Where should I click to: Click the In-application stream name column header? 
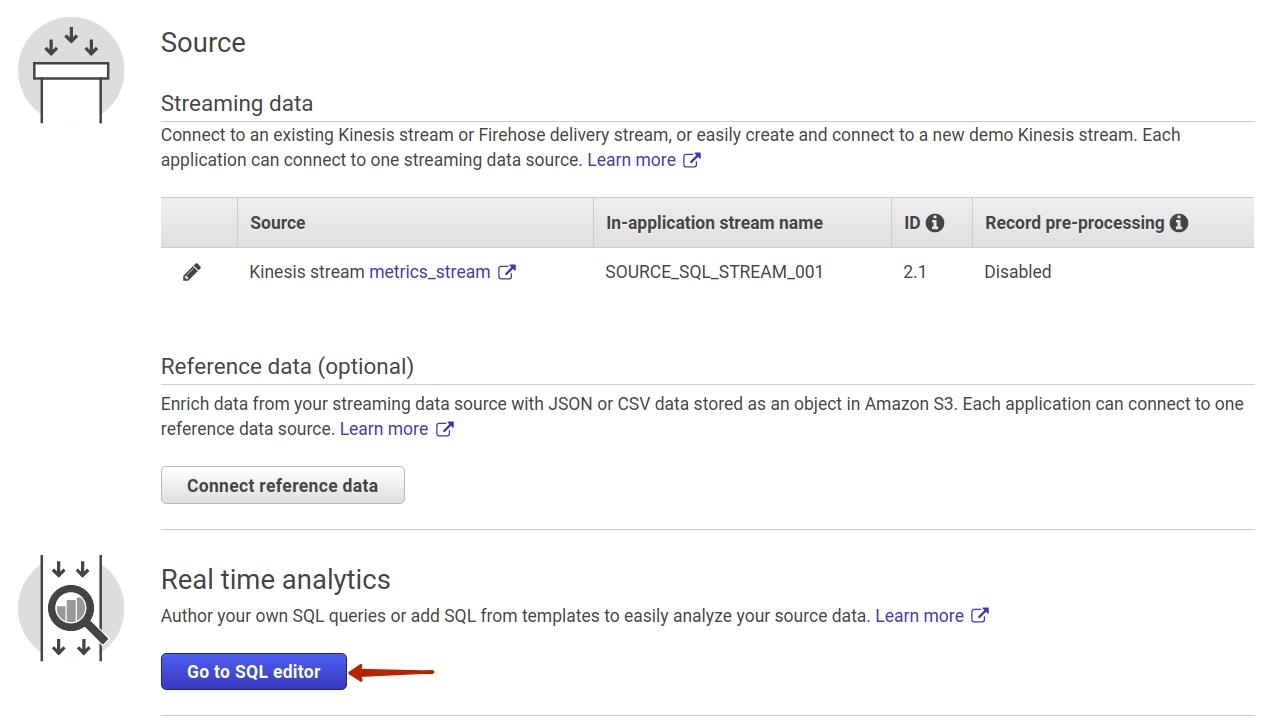(714, 223)
